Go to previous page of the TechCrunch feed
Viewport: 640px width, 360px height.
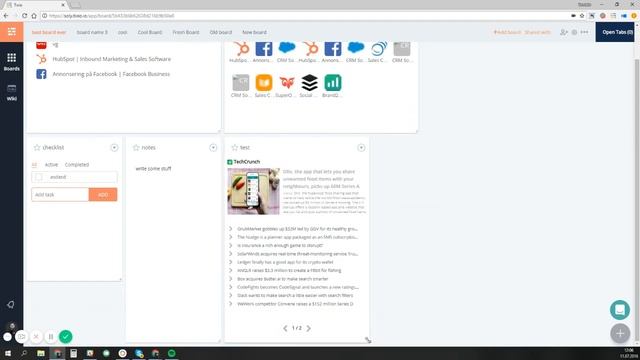click(285, 328)
